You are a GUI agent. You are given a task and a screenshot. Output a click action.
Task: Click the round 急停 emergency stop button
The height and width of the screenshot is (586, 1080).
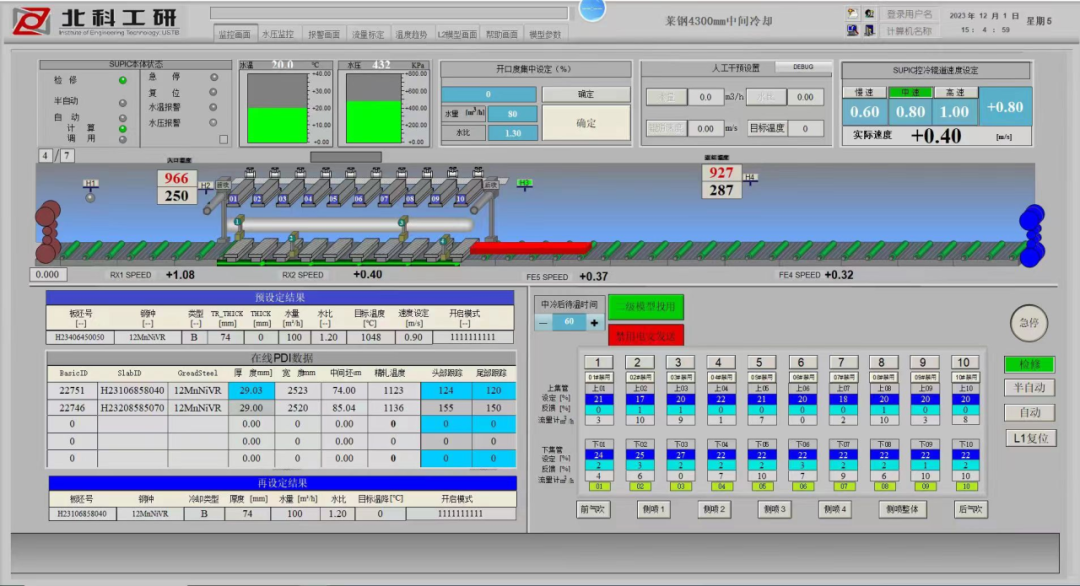(1029, 323)
